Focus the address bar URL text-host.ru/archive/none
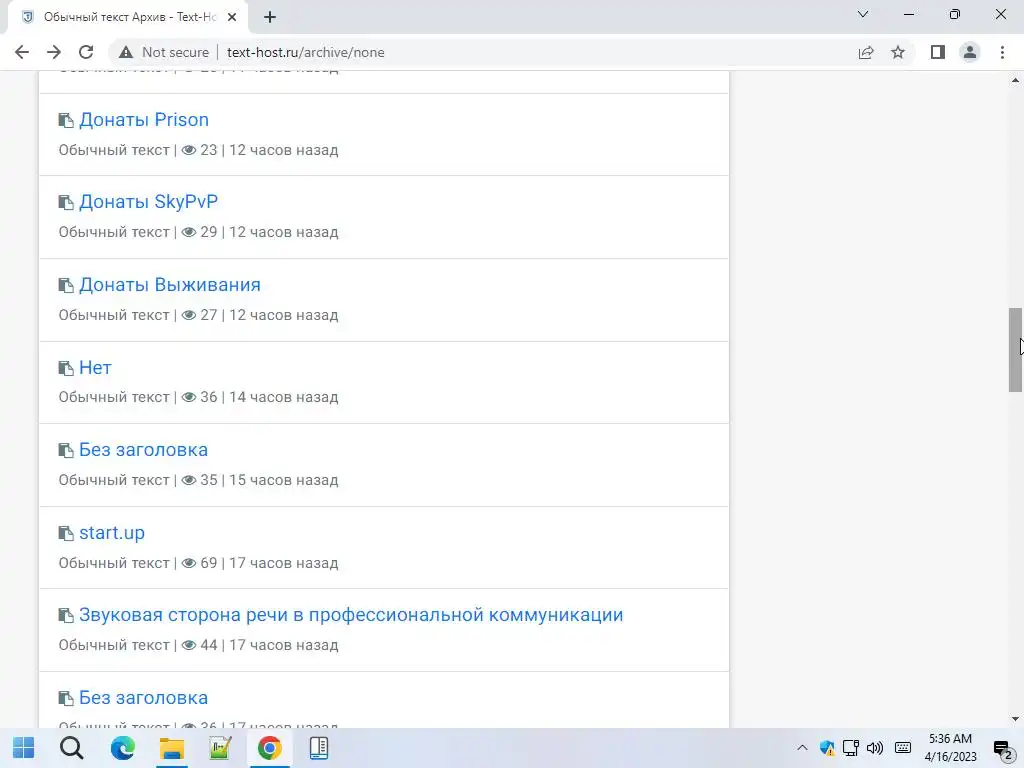 click(x=306, y=52)
